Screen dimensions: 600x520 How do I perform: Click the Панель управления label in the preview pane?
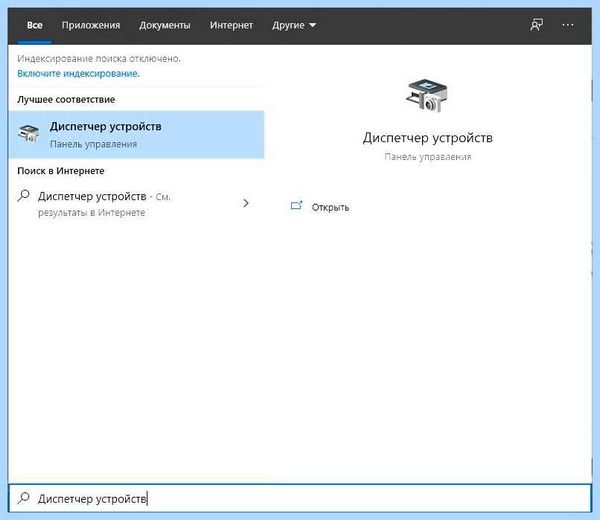[427, 156]
